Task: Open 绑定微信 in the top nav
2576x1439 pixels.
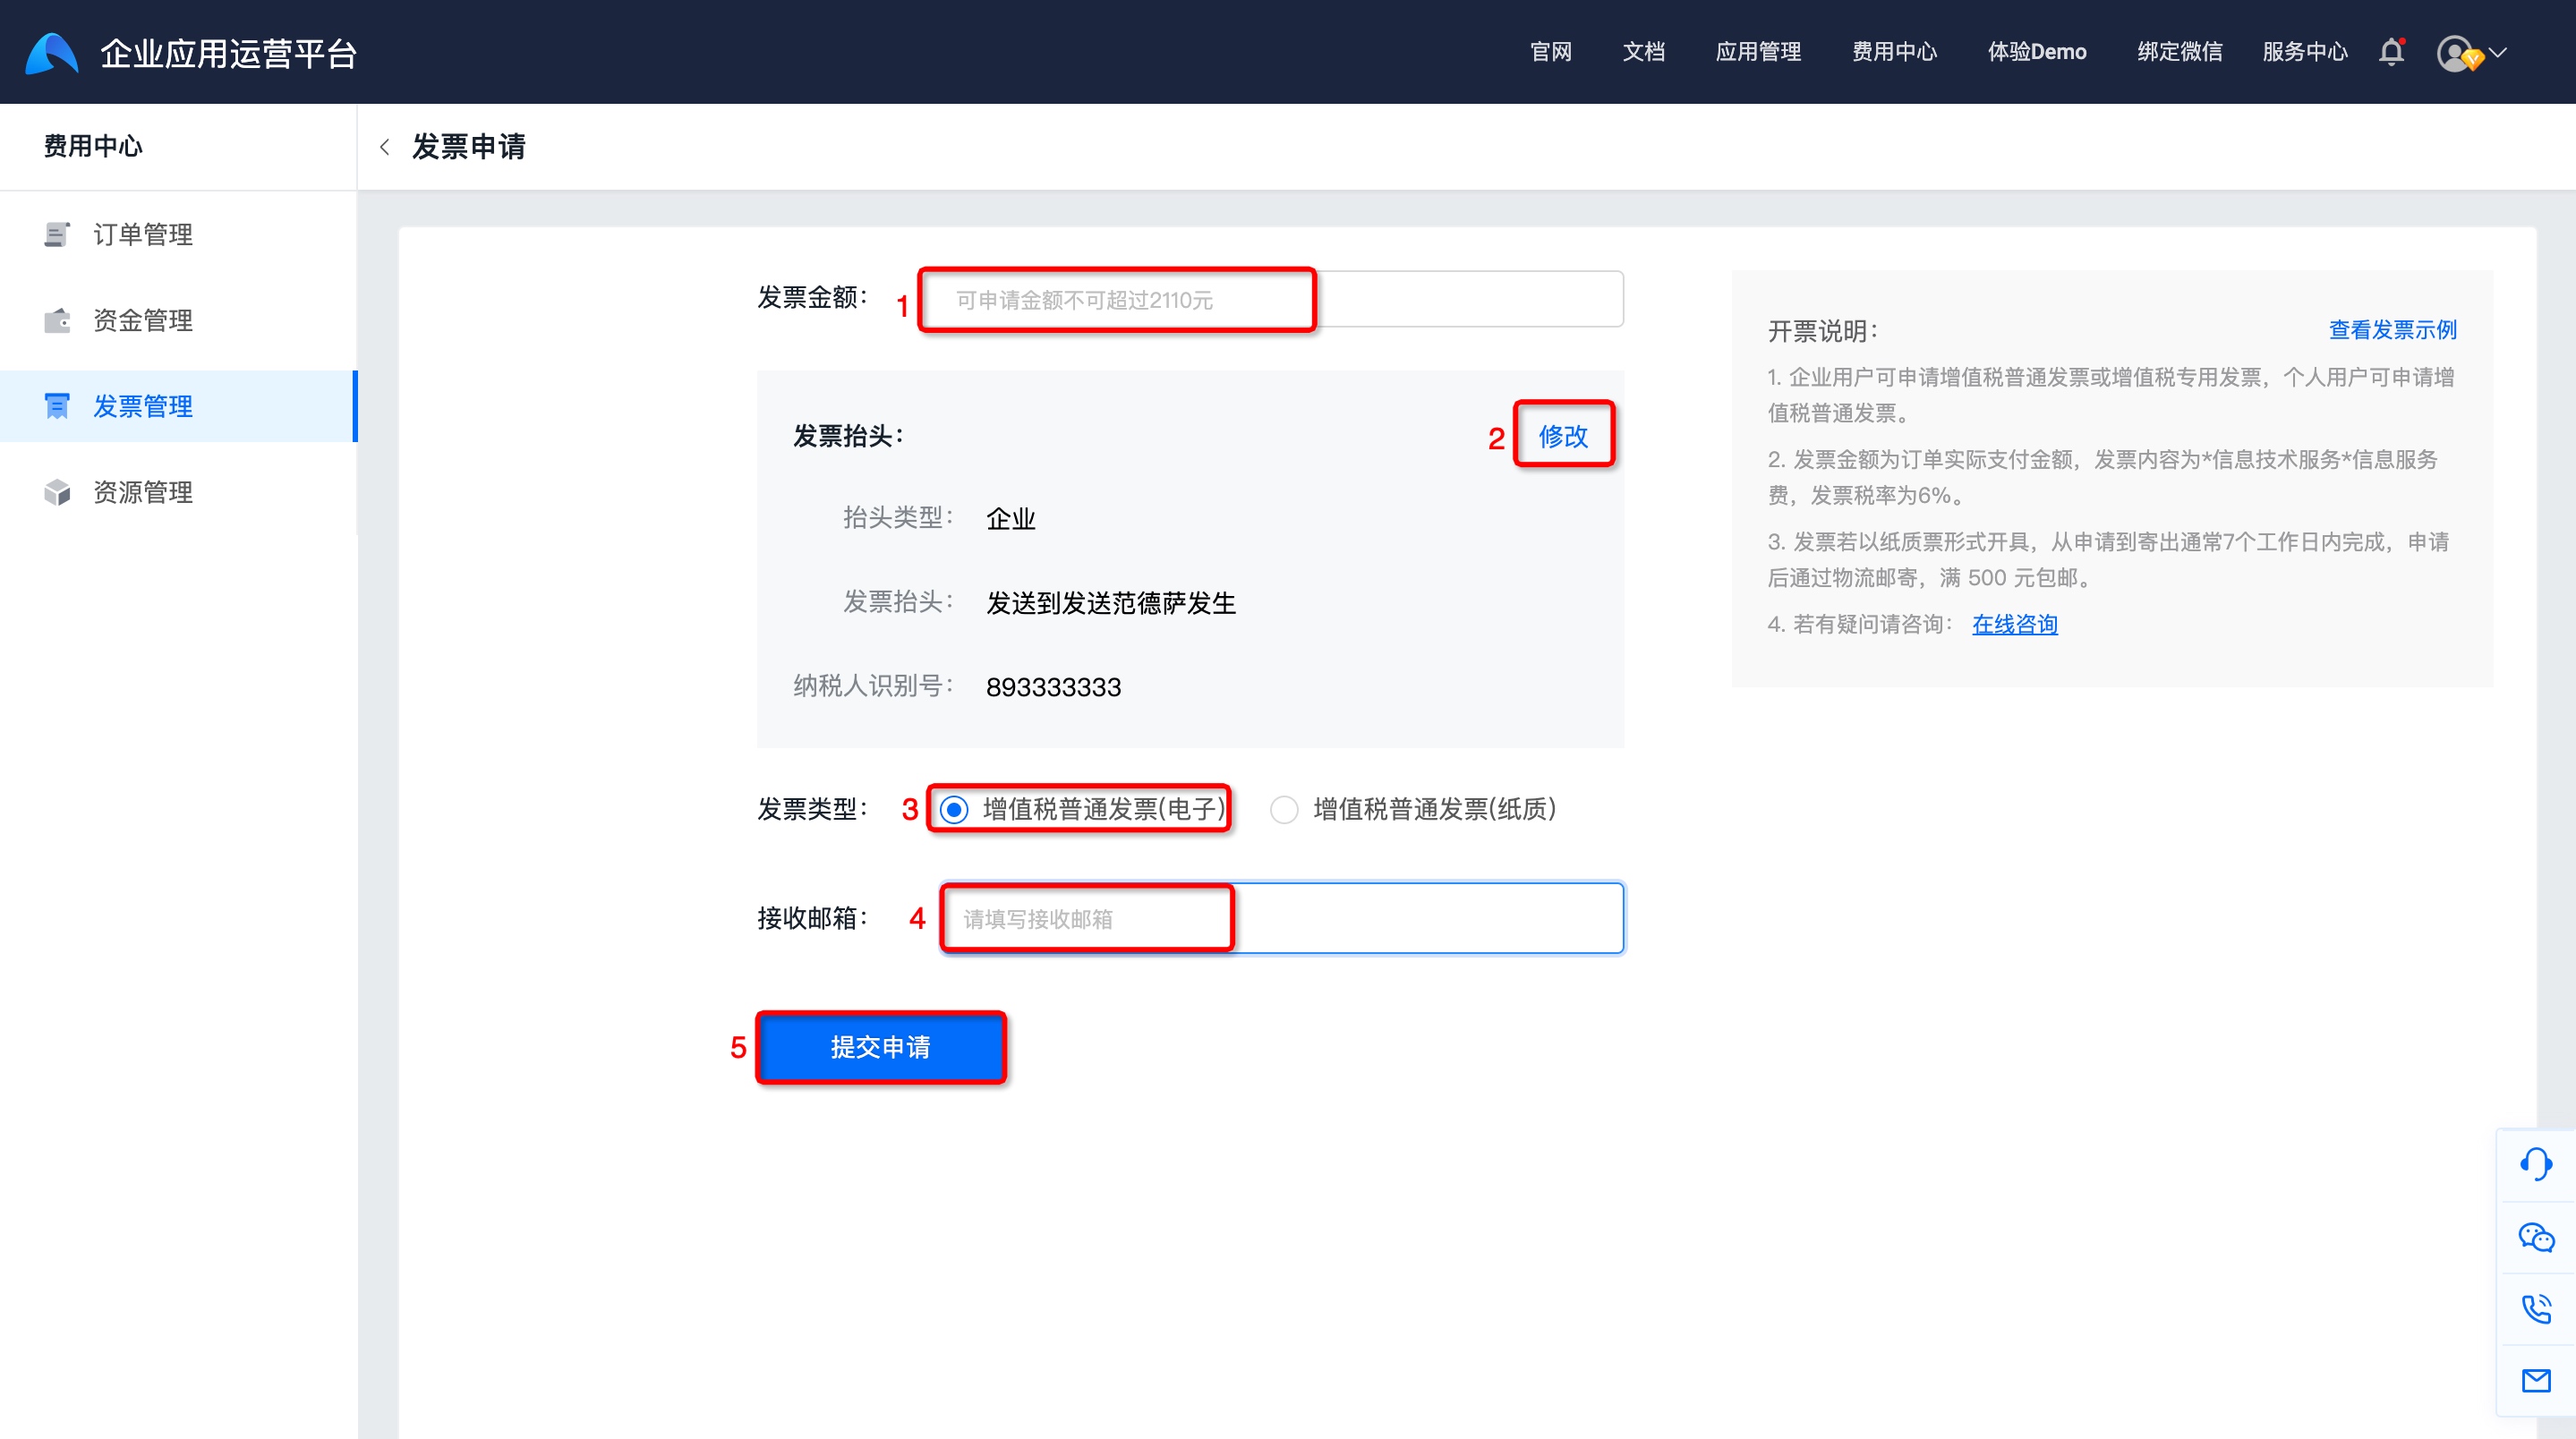Action: [x=2180, y=52]
